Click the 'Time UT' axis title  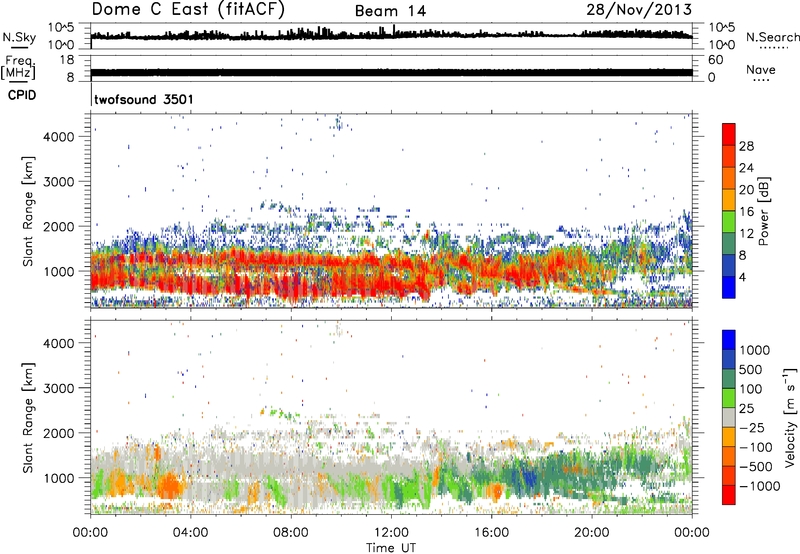[x=391, y=548]
